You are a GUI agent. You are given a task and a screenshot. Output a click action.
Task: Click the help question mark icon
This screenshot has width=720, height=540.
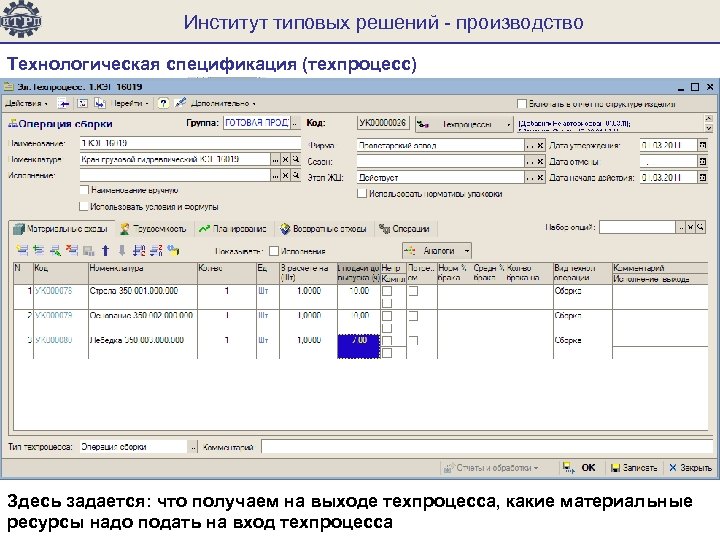point(163,103)
